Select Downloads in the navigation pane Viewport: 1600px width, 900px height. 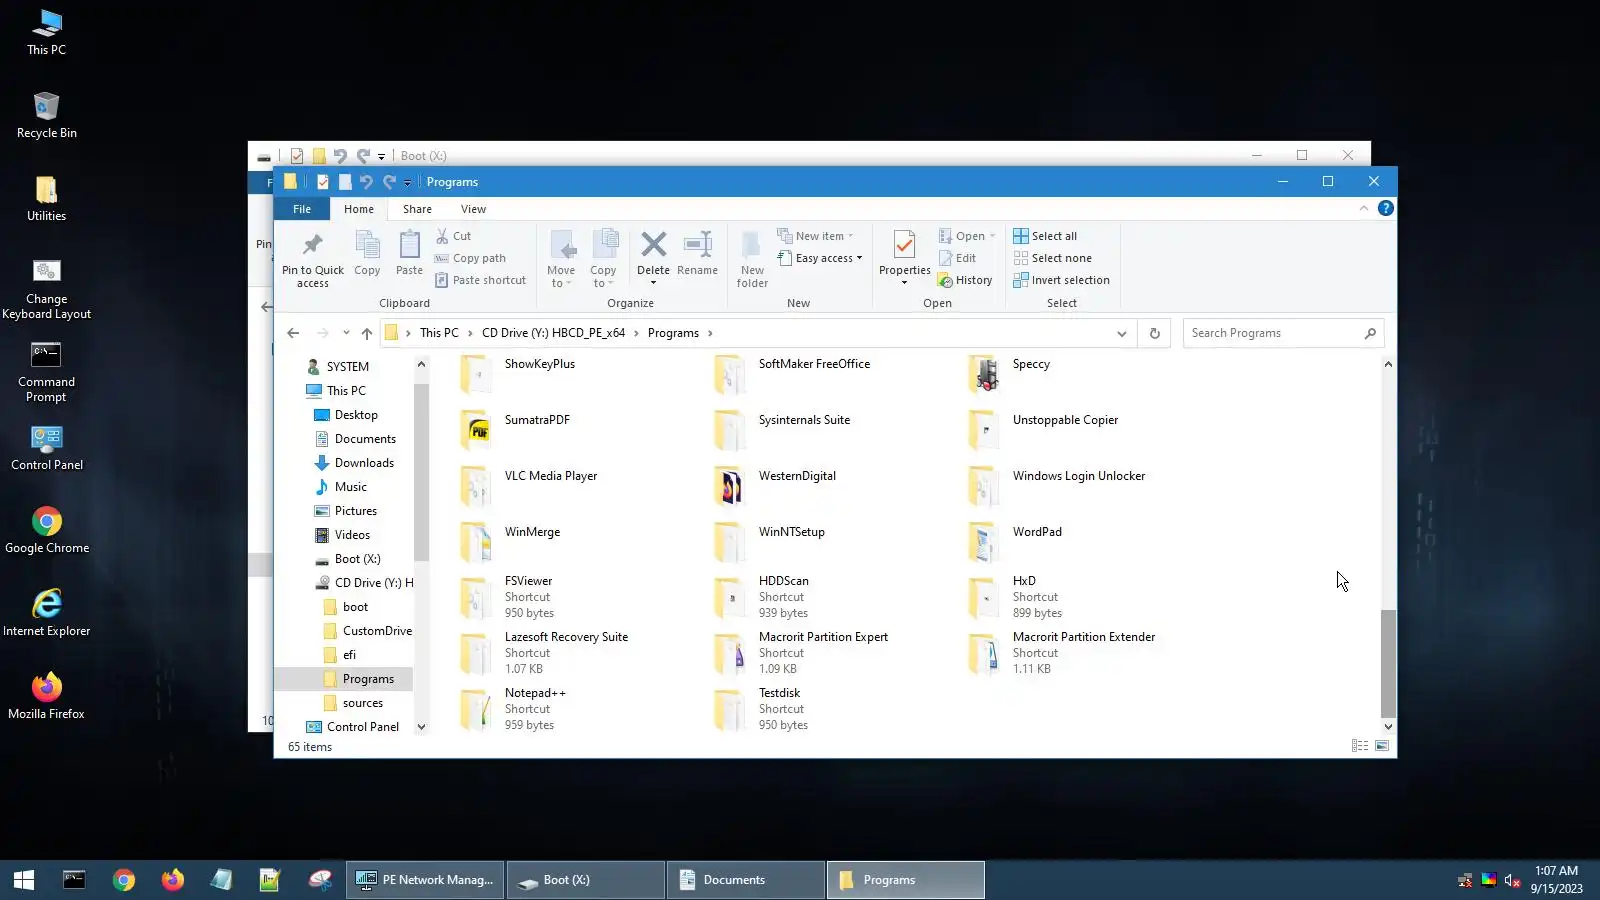[x=364, y=463]
